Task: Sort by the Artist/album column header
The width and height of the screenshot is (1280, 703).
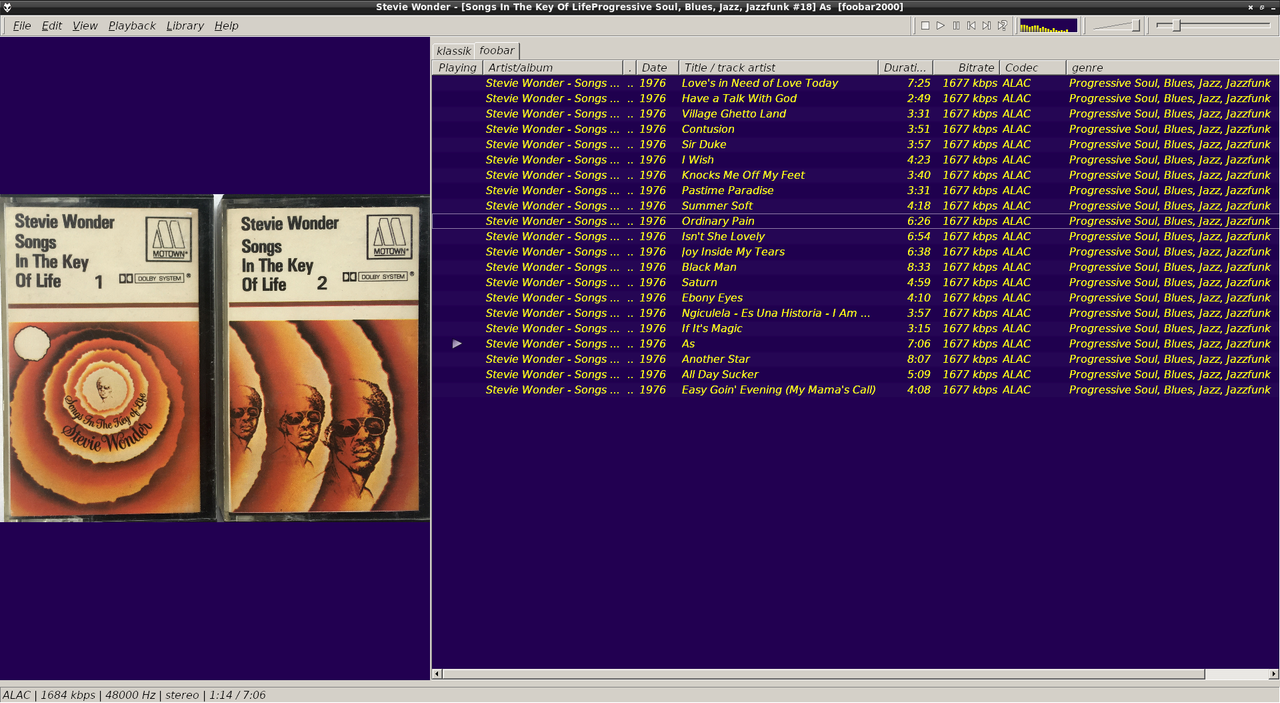Action: pyautogui.click(x=553, y=67)
